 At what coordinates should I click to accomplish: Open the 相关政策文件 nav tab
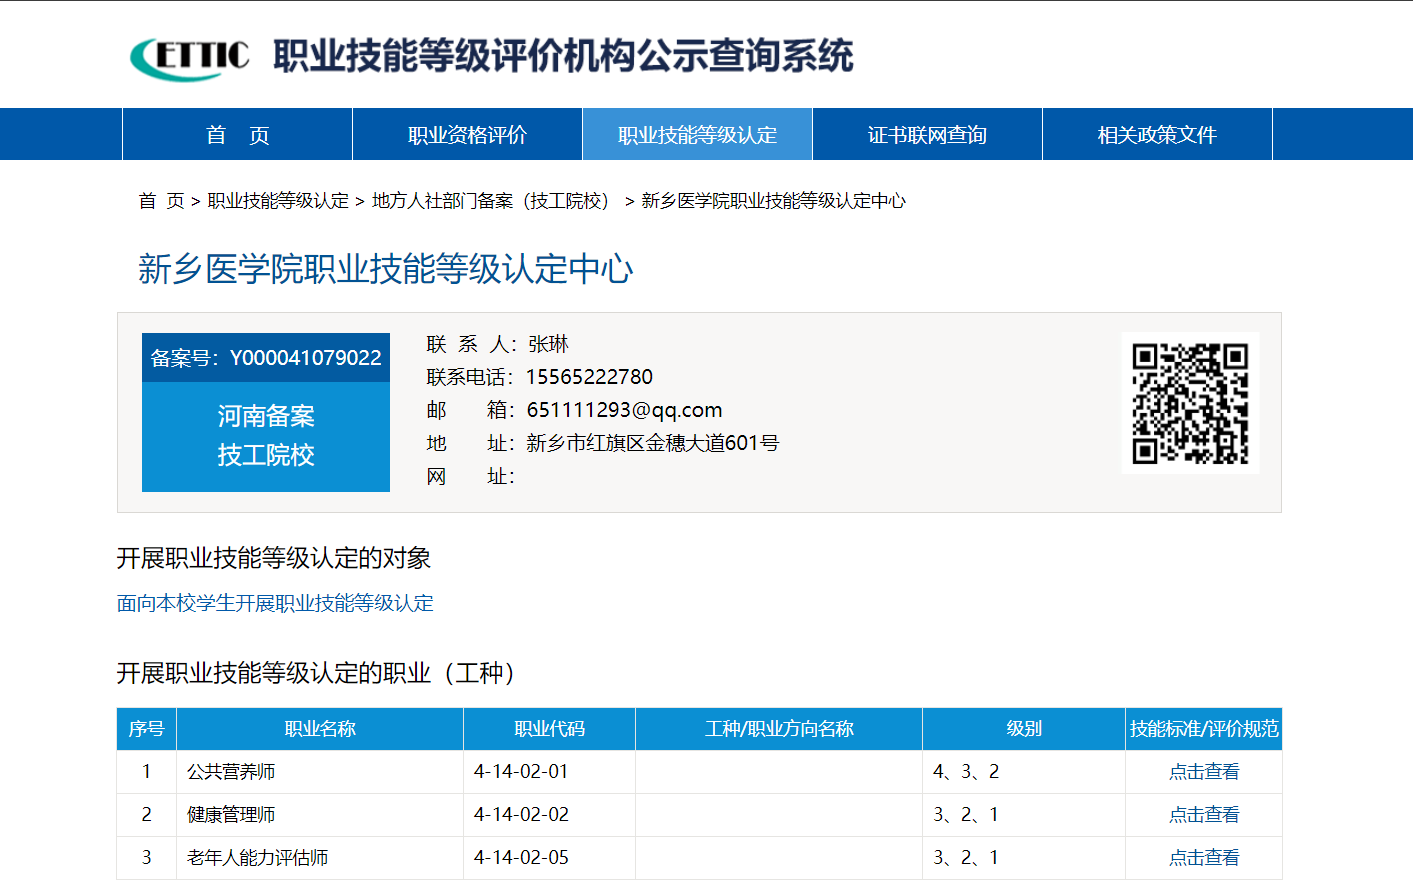[x=1157, y=135]
